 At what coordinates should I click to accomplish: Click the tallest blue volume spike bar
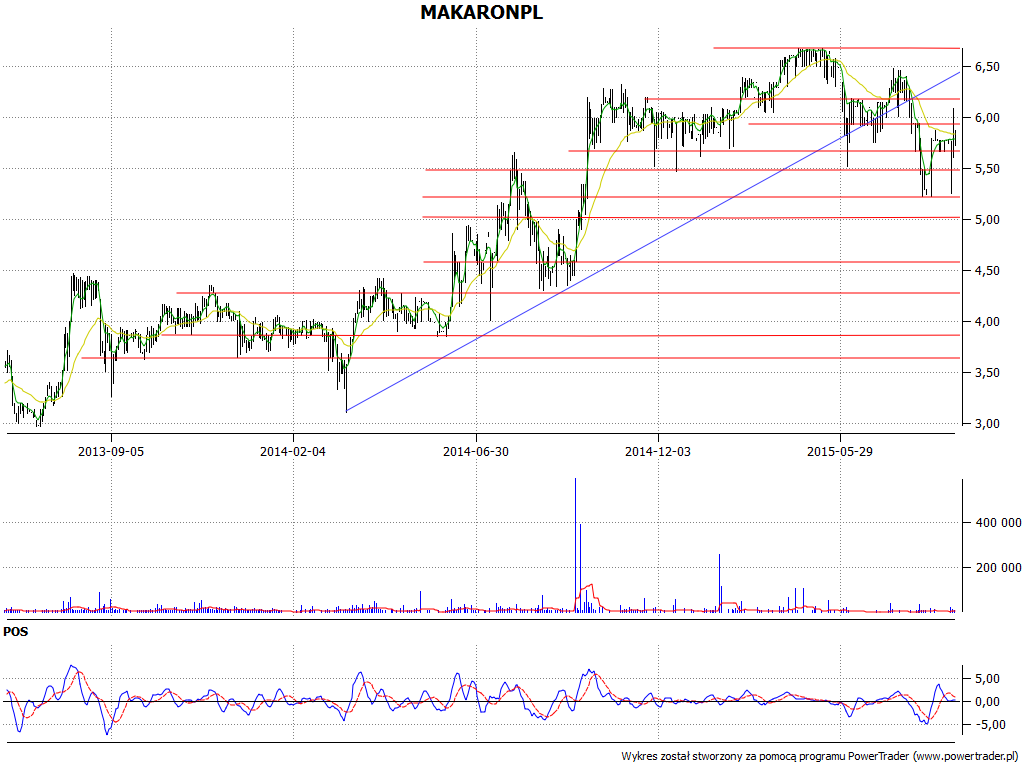[575, 545]
